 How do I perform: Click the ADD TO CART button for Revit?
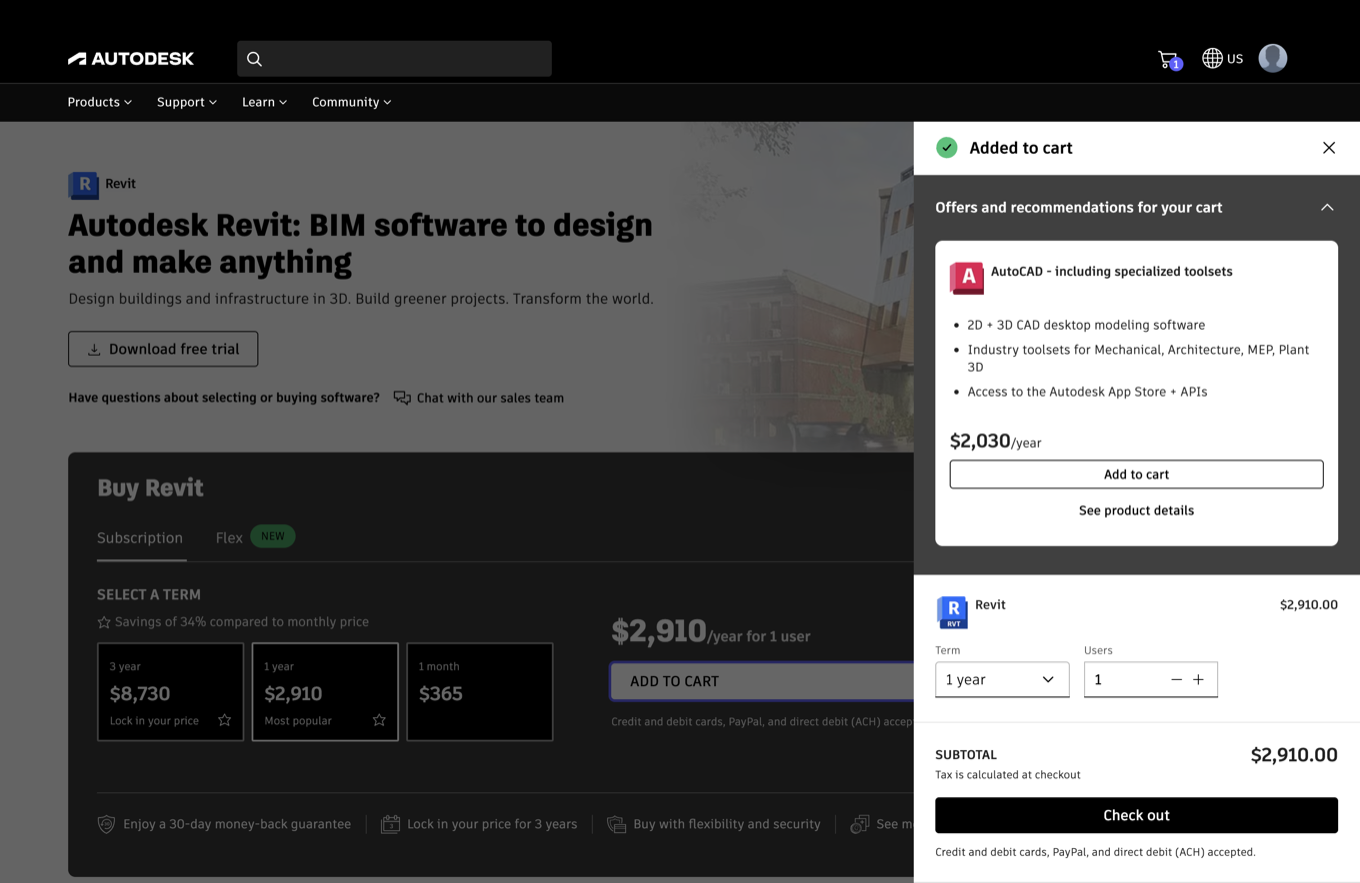click(x=762, y=681)
